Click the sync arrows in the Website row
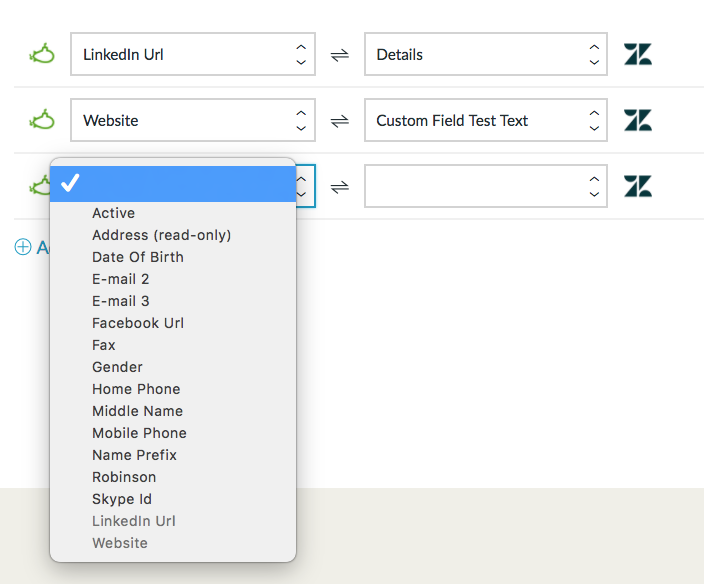Viewport: 704px width, 584px height. click(339, 121)
